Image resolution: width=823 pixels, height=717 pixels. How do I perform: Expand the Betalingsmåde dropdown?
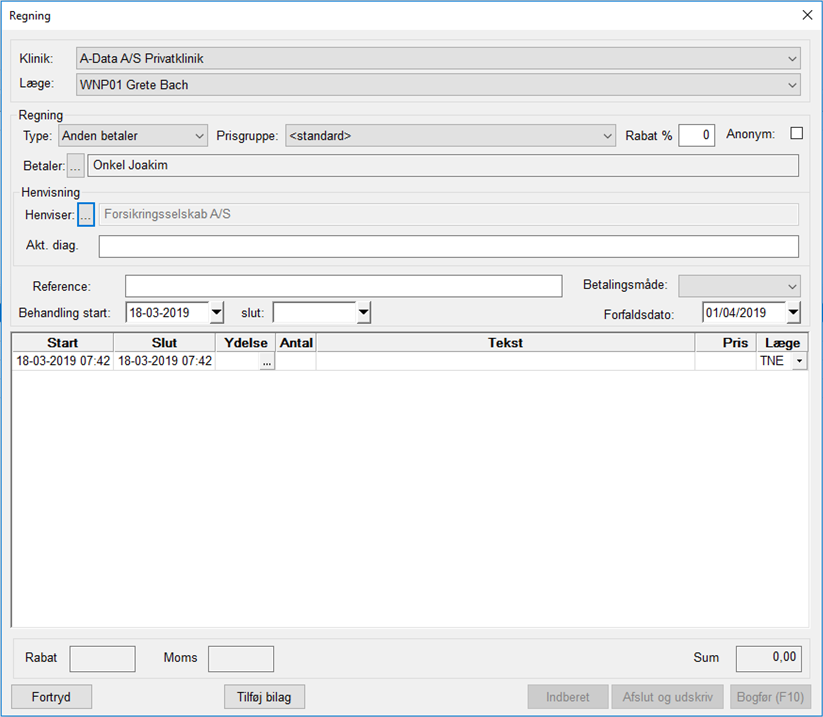click(740, 286)
